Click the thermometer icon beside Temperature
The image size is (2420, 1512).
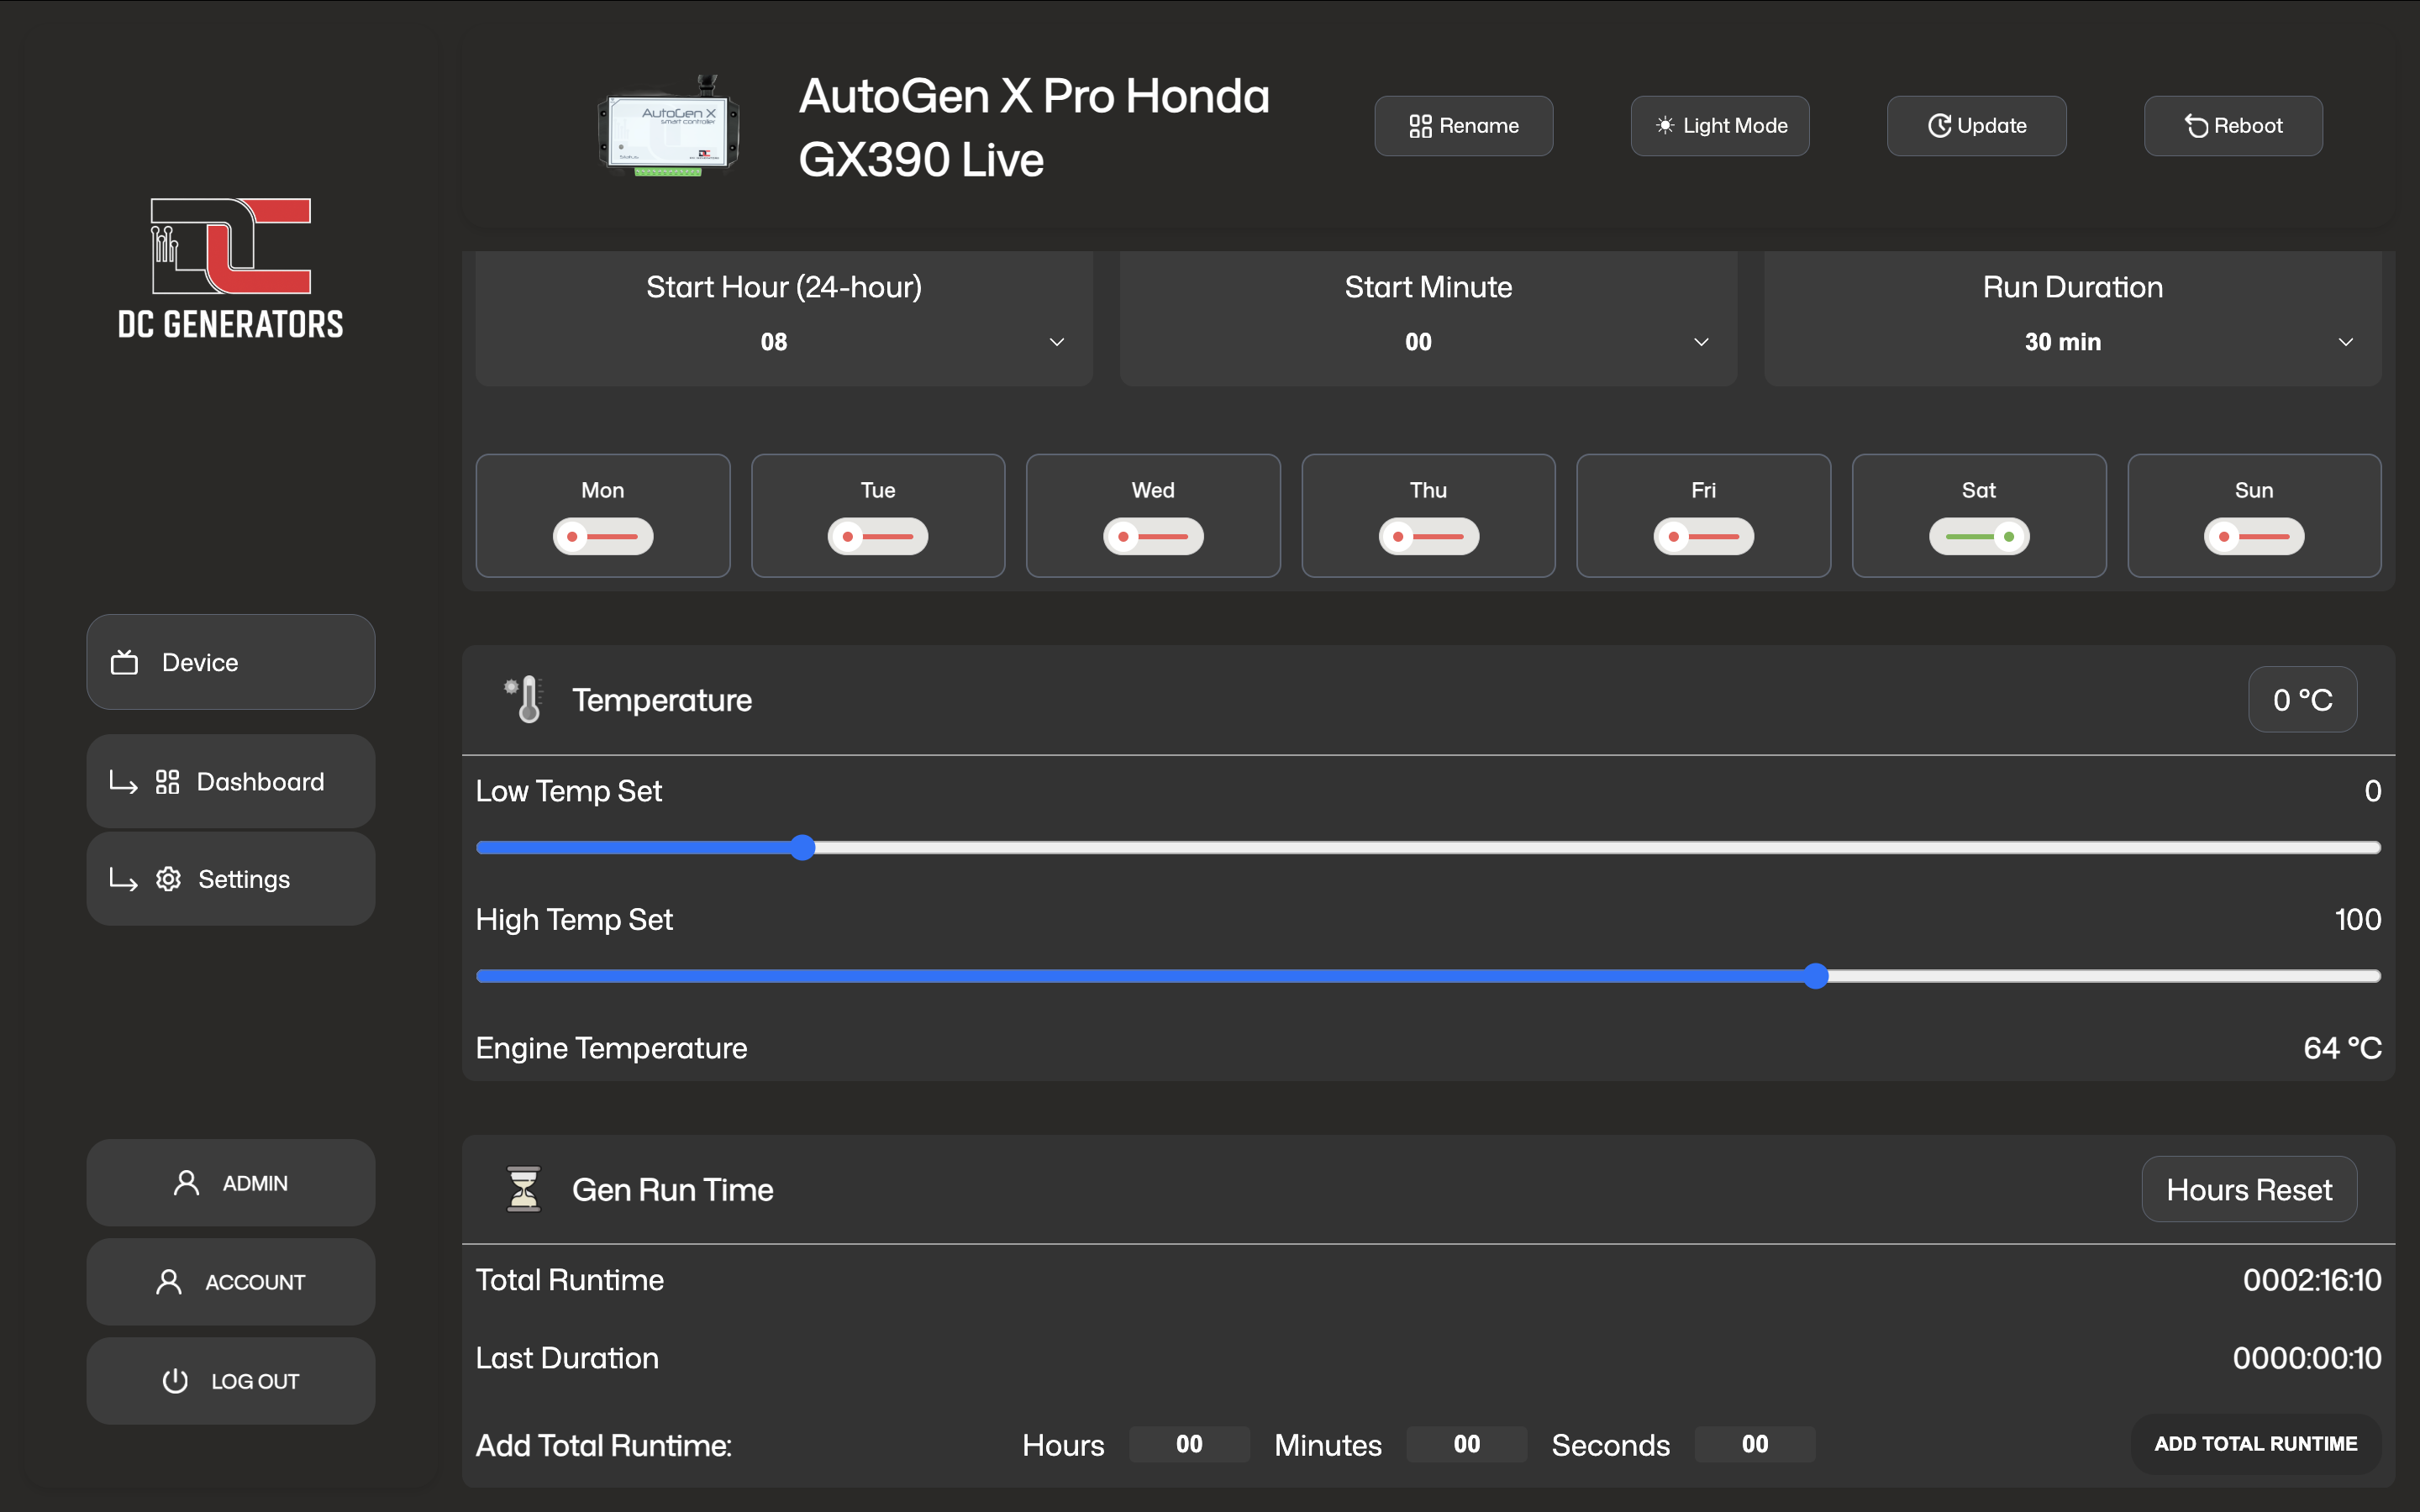tap(524, 699)
